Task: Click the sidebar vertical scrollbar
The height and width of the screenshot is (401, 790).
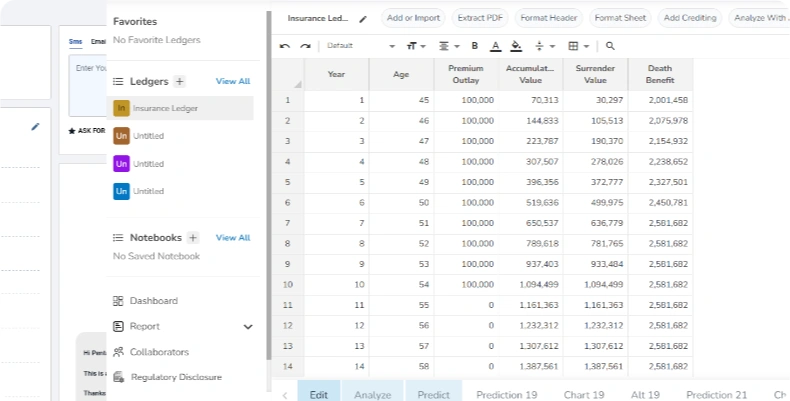Action: point(269,186)
